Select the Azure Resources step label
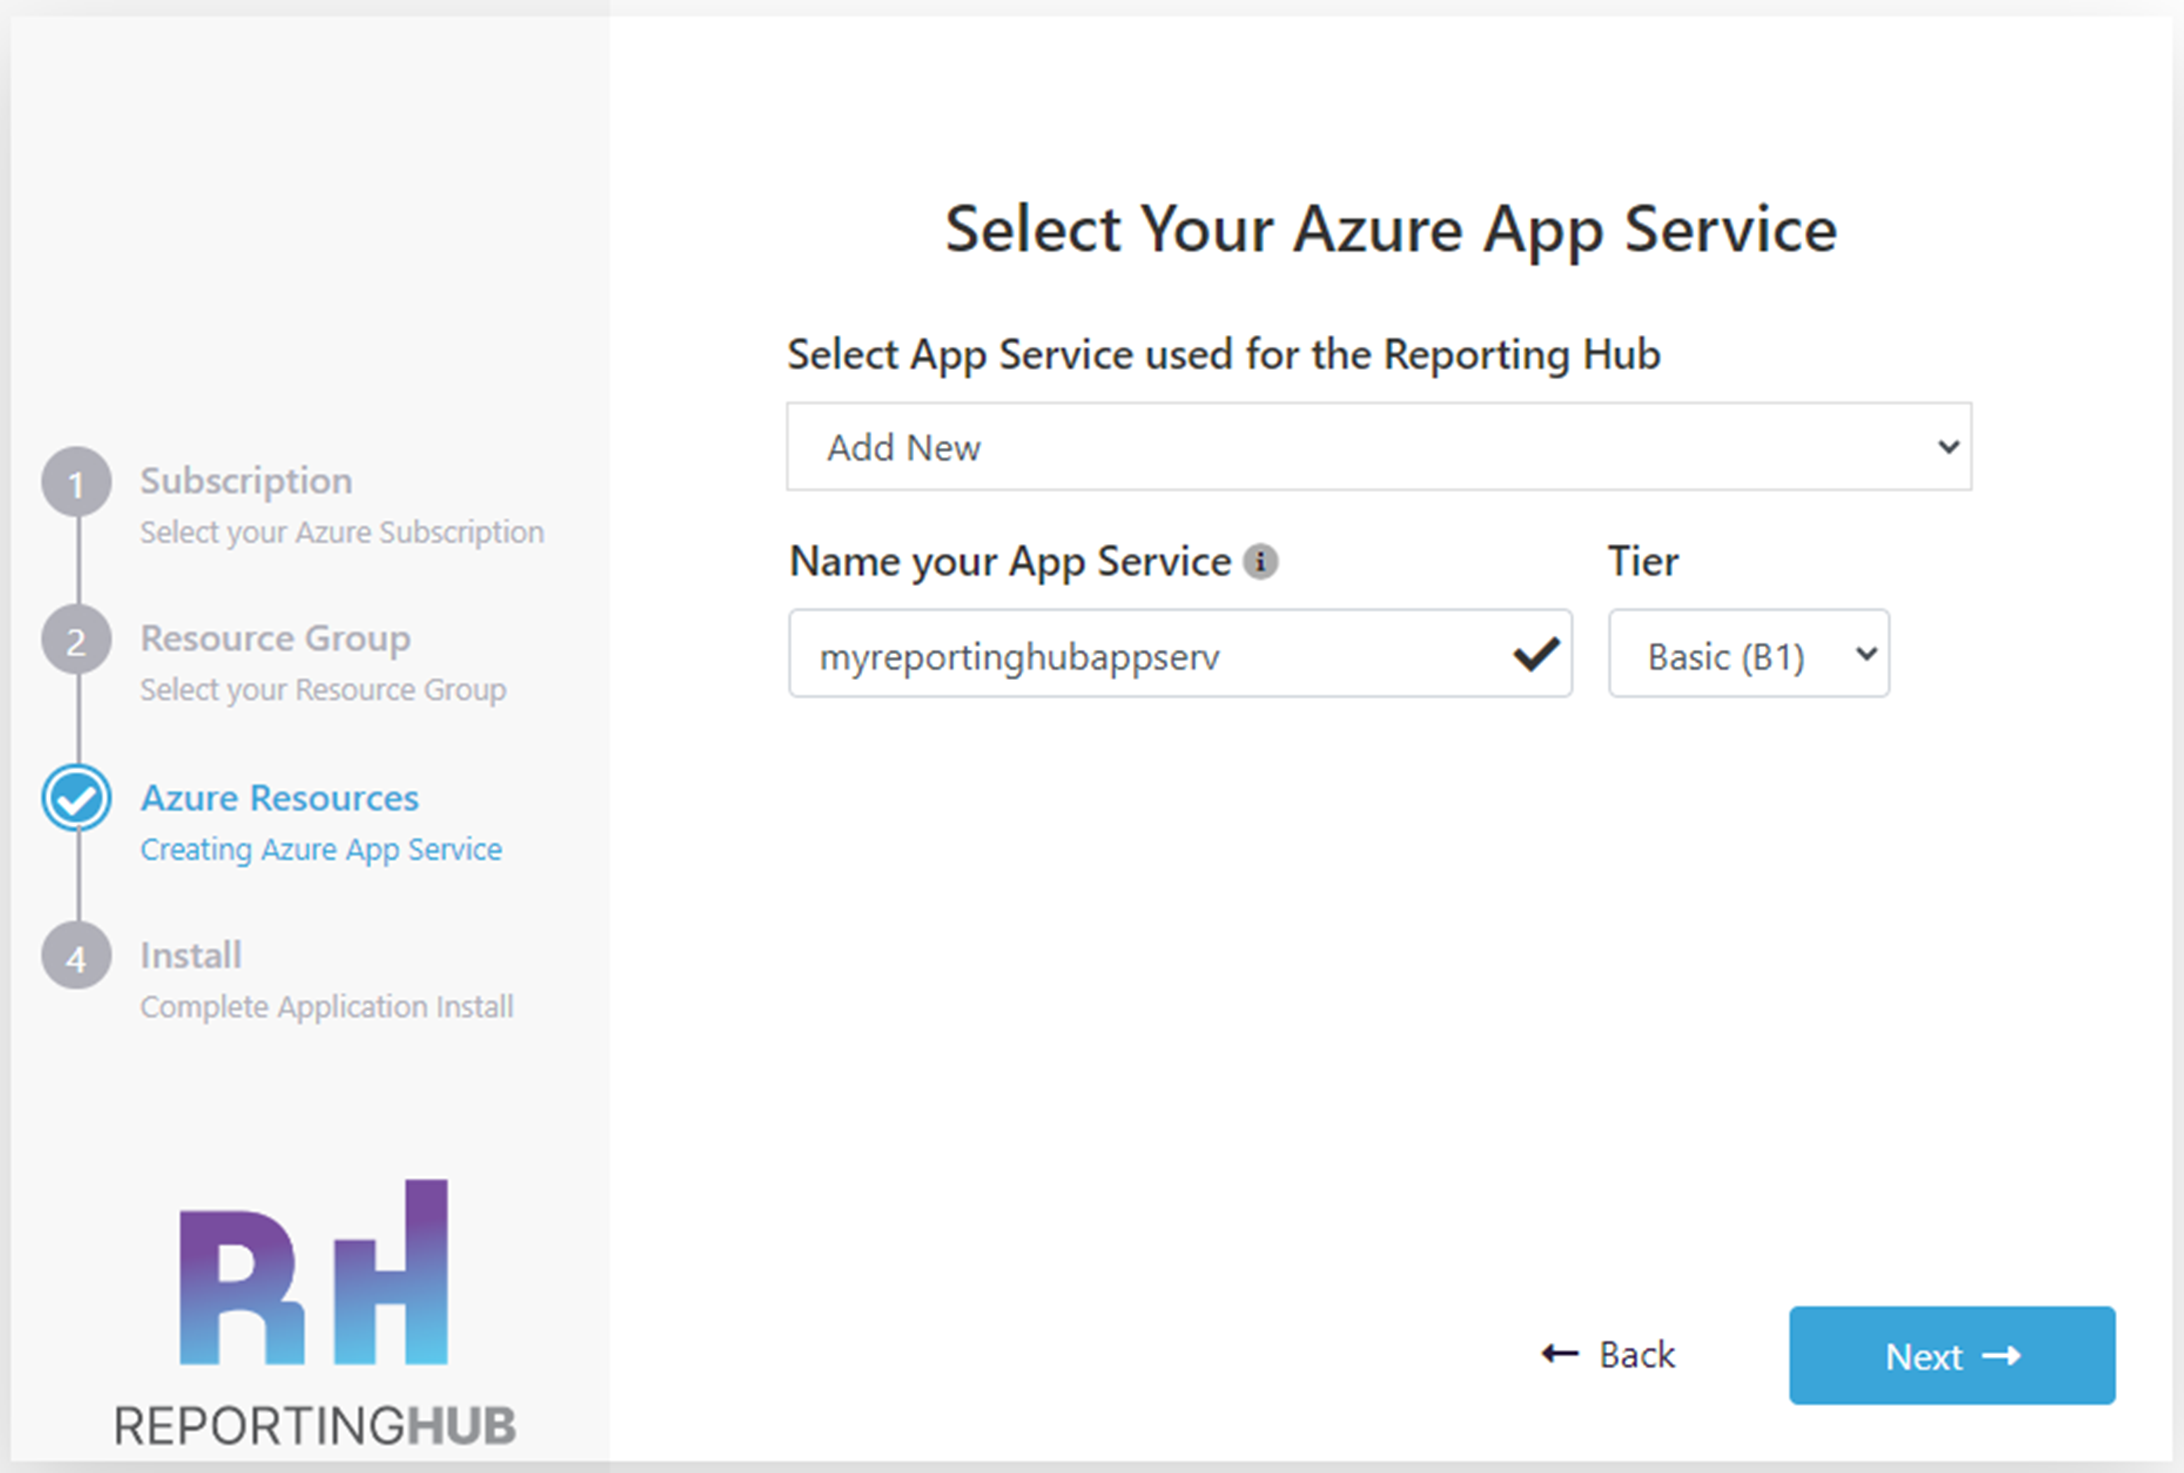 [x=280, y=797]
